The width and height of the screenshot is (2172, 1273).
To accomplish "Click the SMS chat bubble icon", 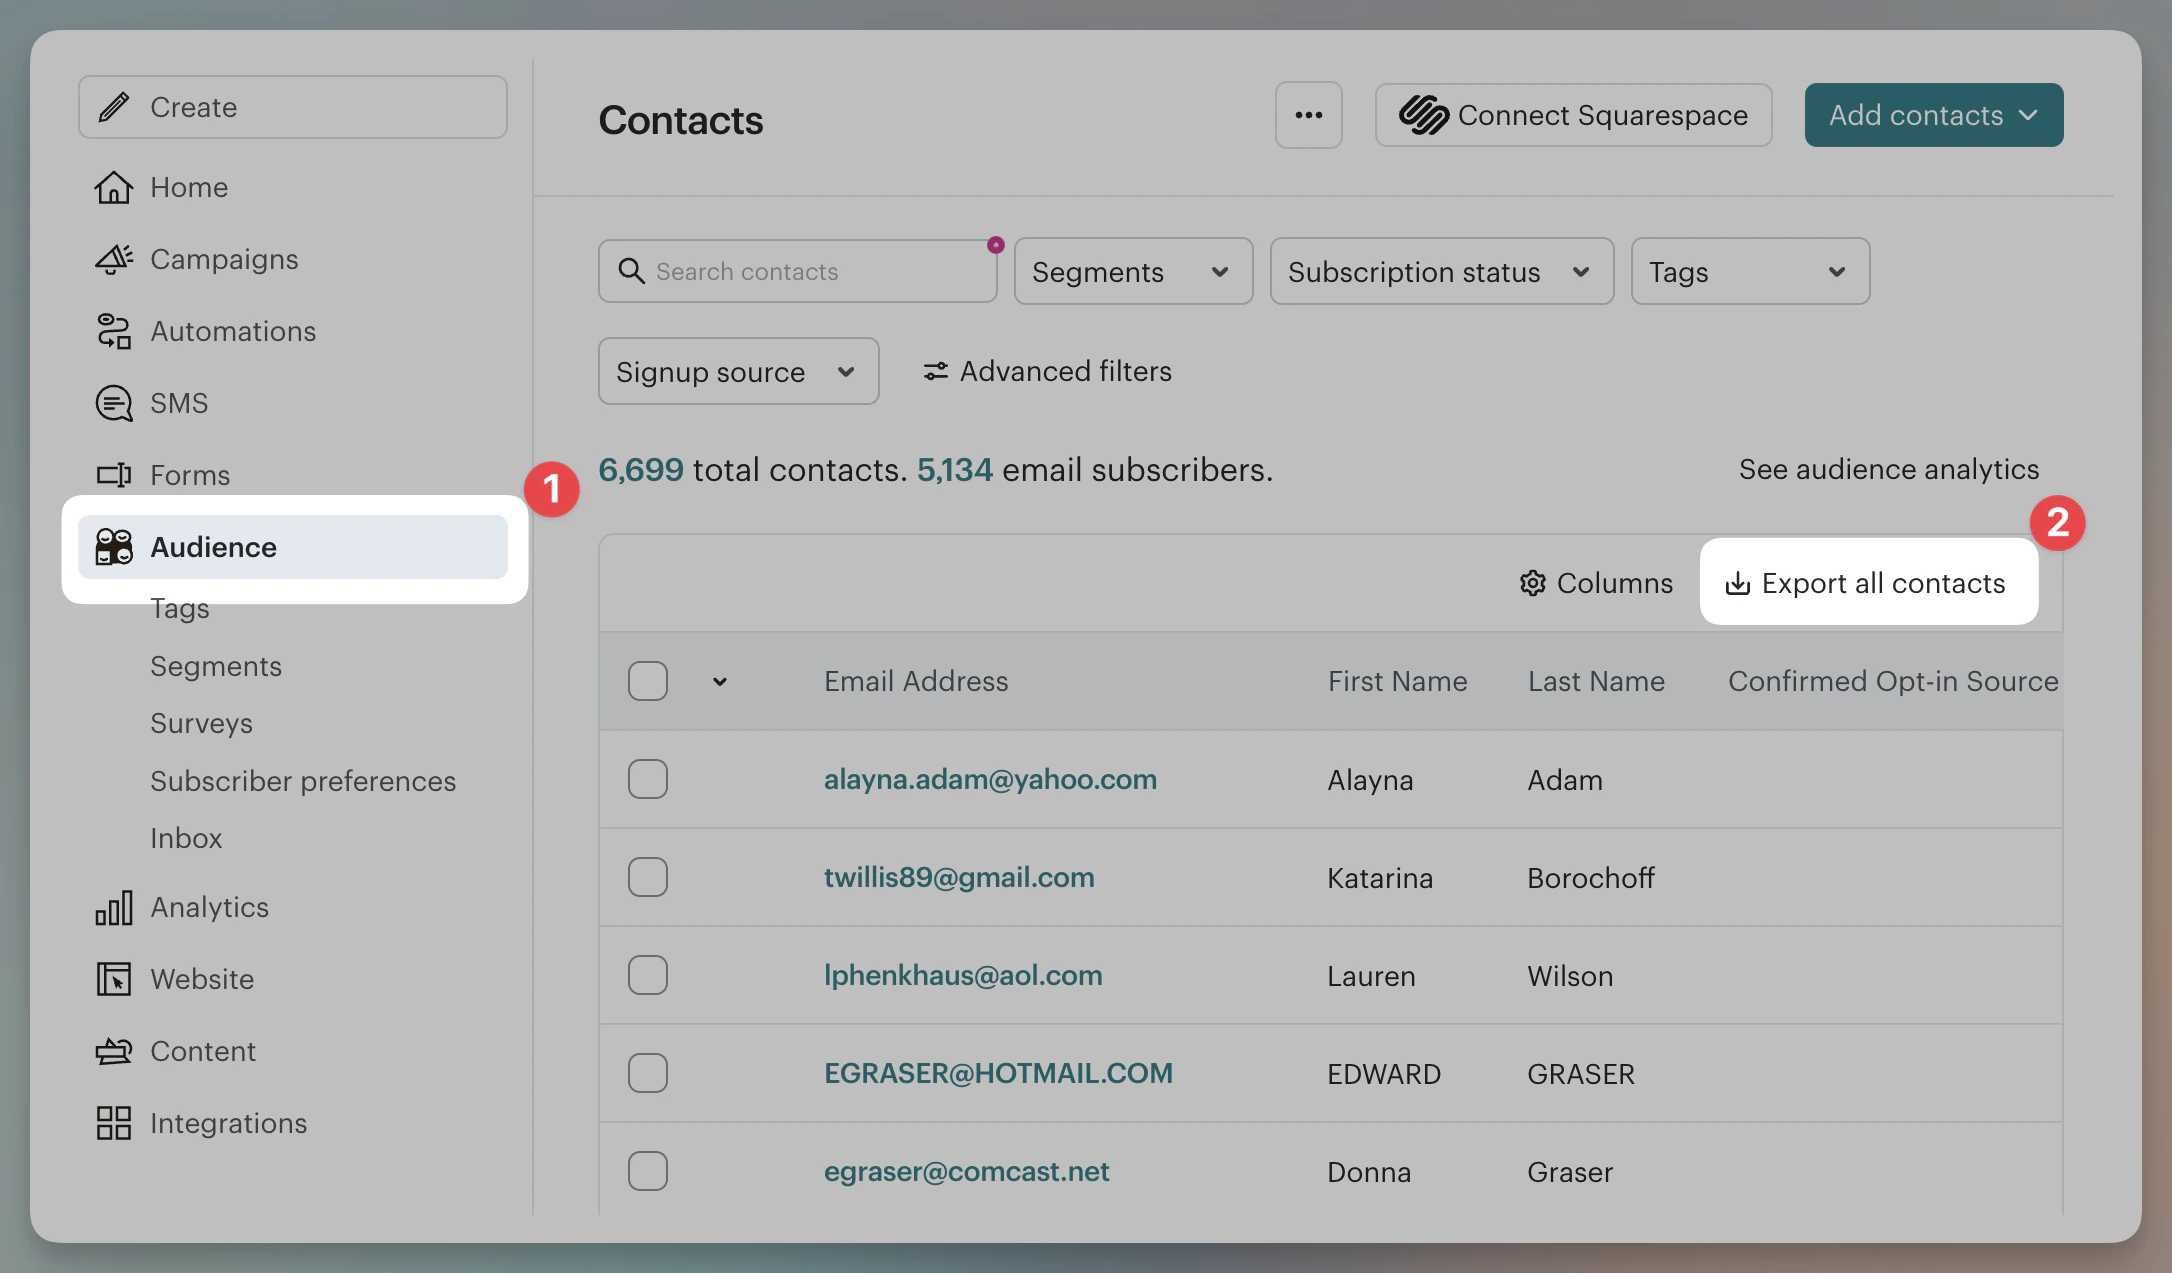I will 114,403.
